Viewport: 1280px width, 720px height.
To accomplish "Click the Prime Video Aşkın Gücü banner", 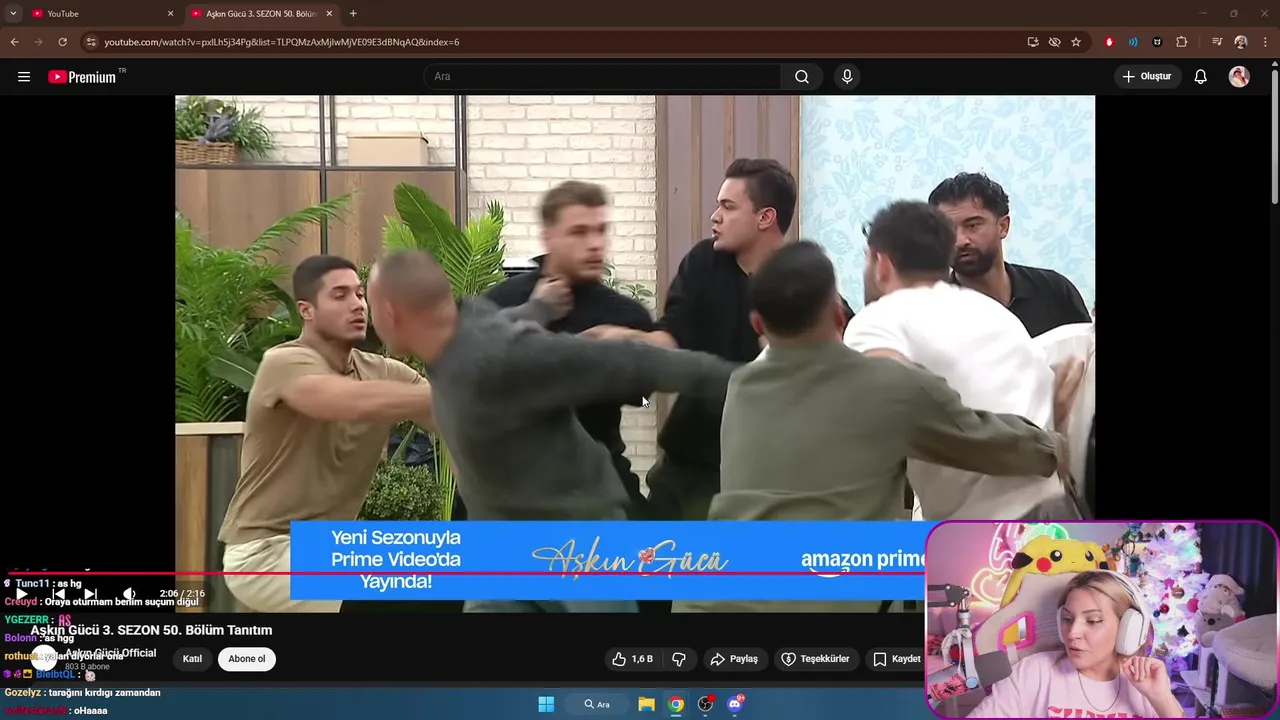I will [x=608, y=560].
